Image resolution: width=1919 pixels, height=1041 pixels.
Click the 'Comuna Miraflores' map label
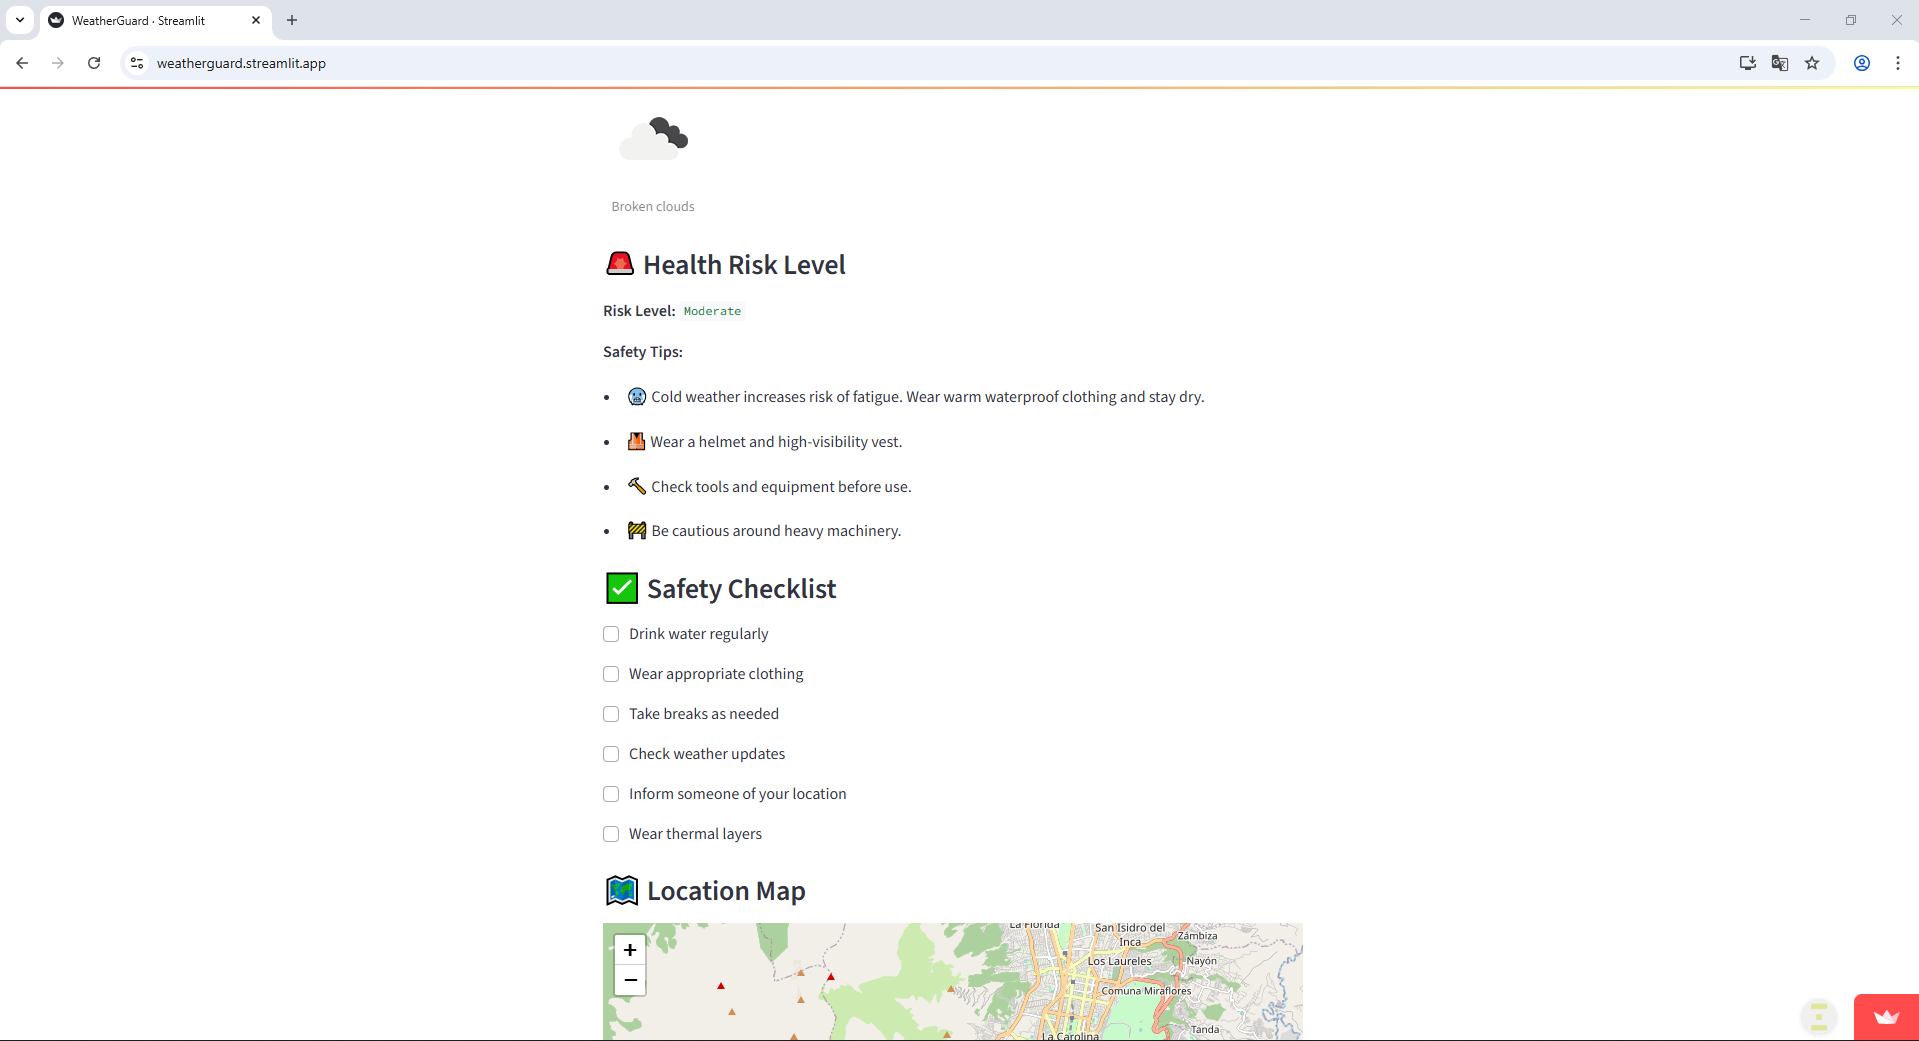coord(1146,991)
